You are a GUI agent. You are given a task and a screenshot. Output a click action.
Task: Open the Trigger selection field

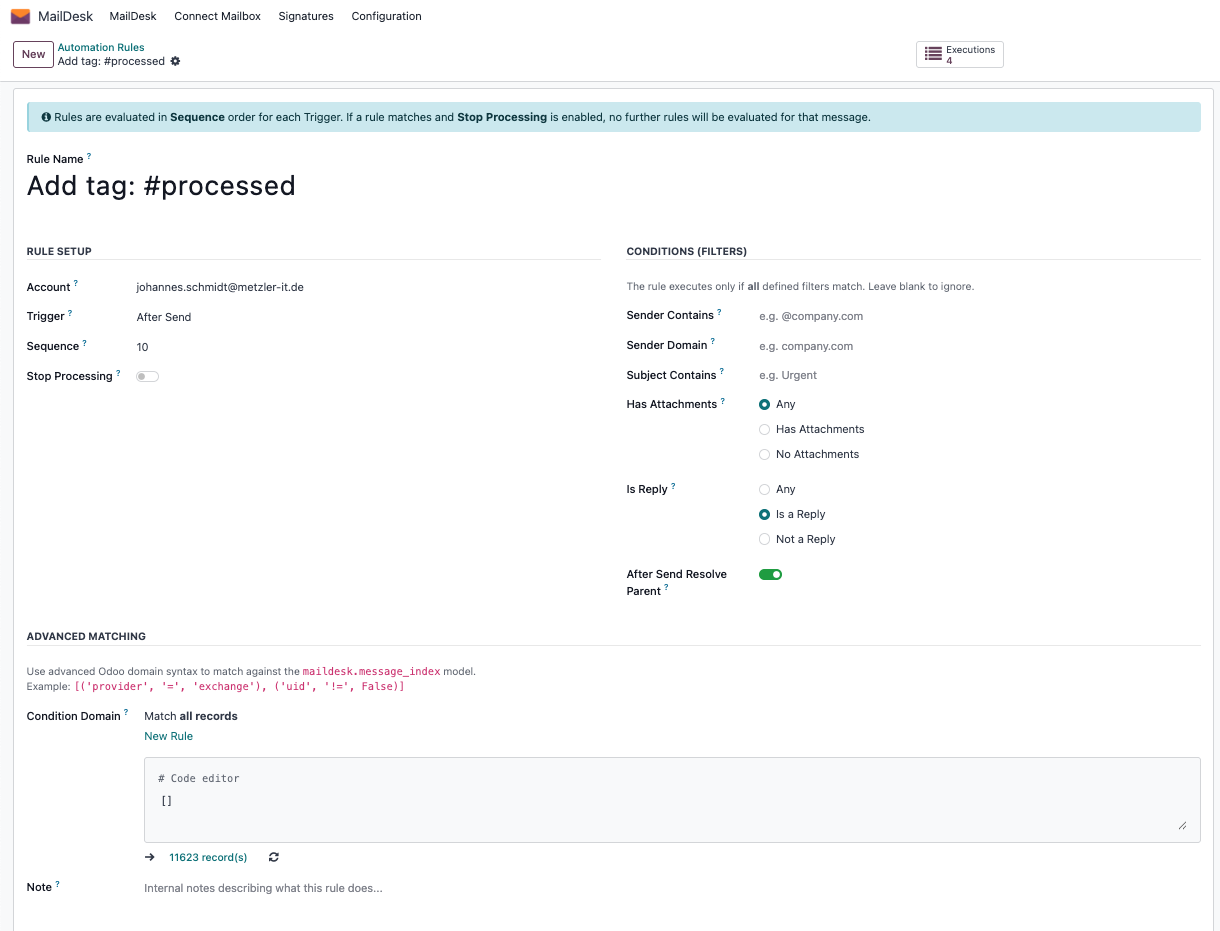click(368, 317)
